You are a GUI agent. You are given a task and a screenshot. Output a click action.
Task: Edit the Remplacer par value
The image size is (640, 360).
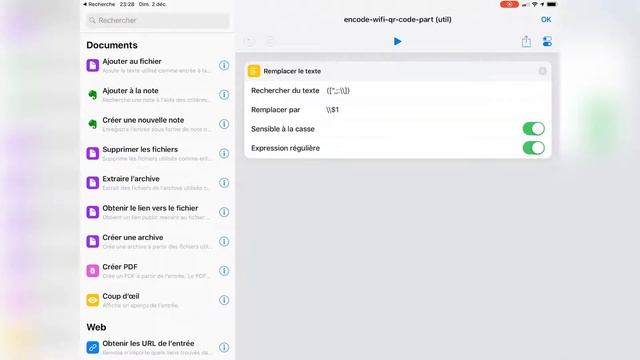tap(332, 110)
